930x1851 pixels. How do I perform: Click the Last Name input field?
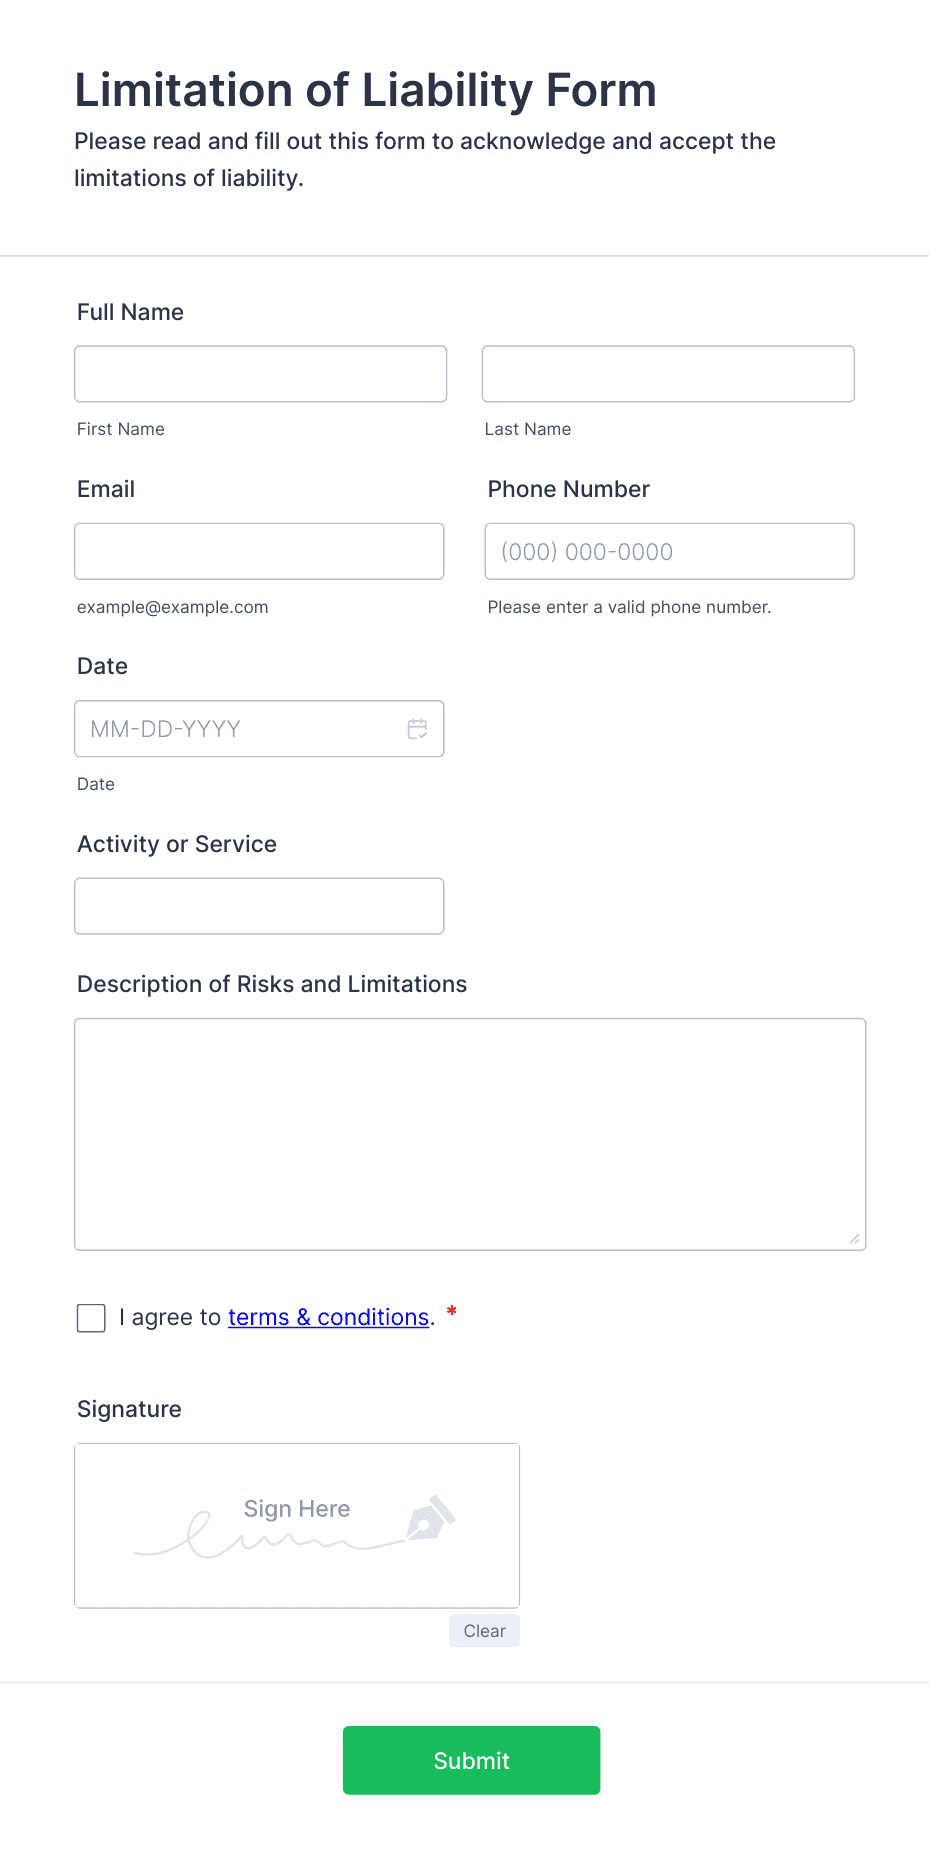click(667, 373)
